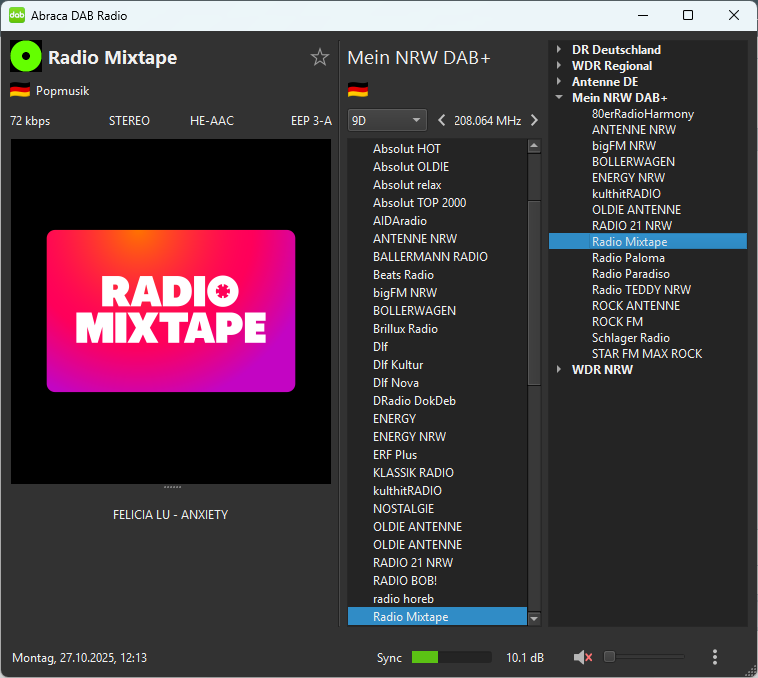This screenshot has width=758, height=678.
Task: Open the 9D channel dropdown
Action: tap(387, 121)
